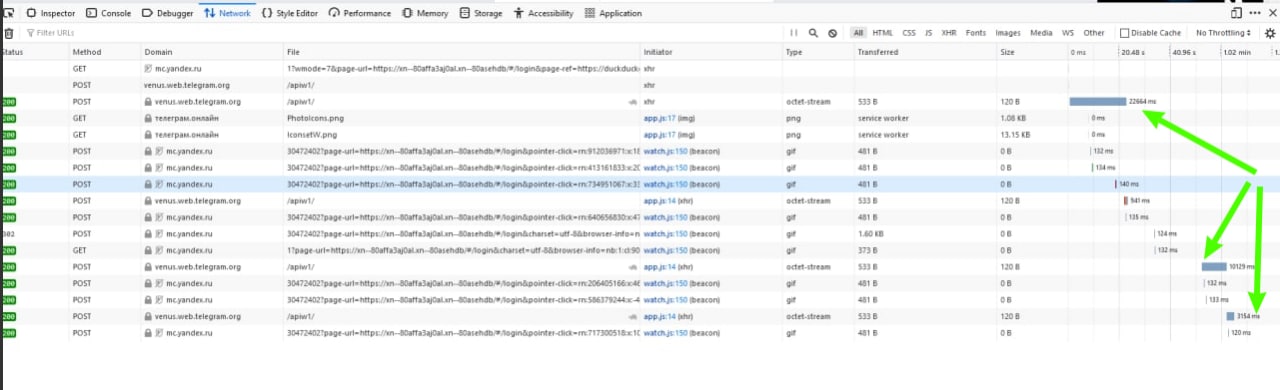Open the No Throttling dropdown
1280x390 pixels.
pos(1223,33)
